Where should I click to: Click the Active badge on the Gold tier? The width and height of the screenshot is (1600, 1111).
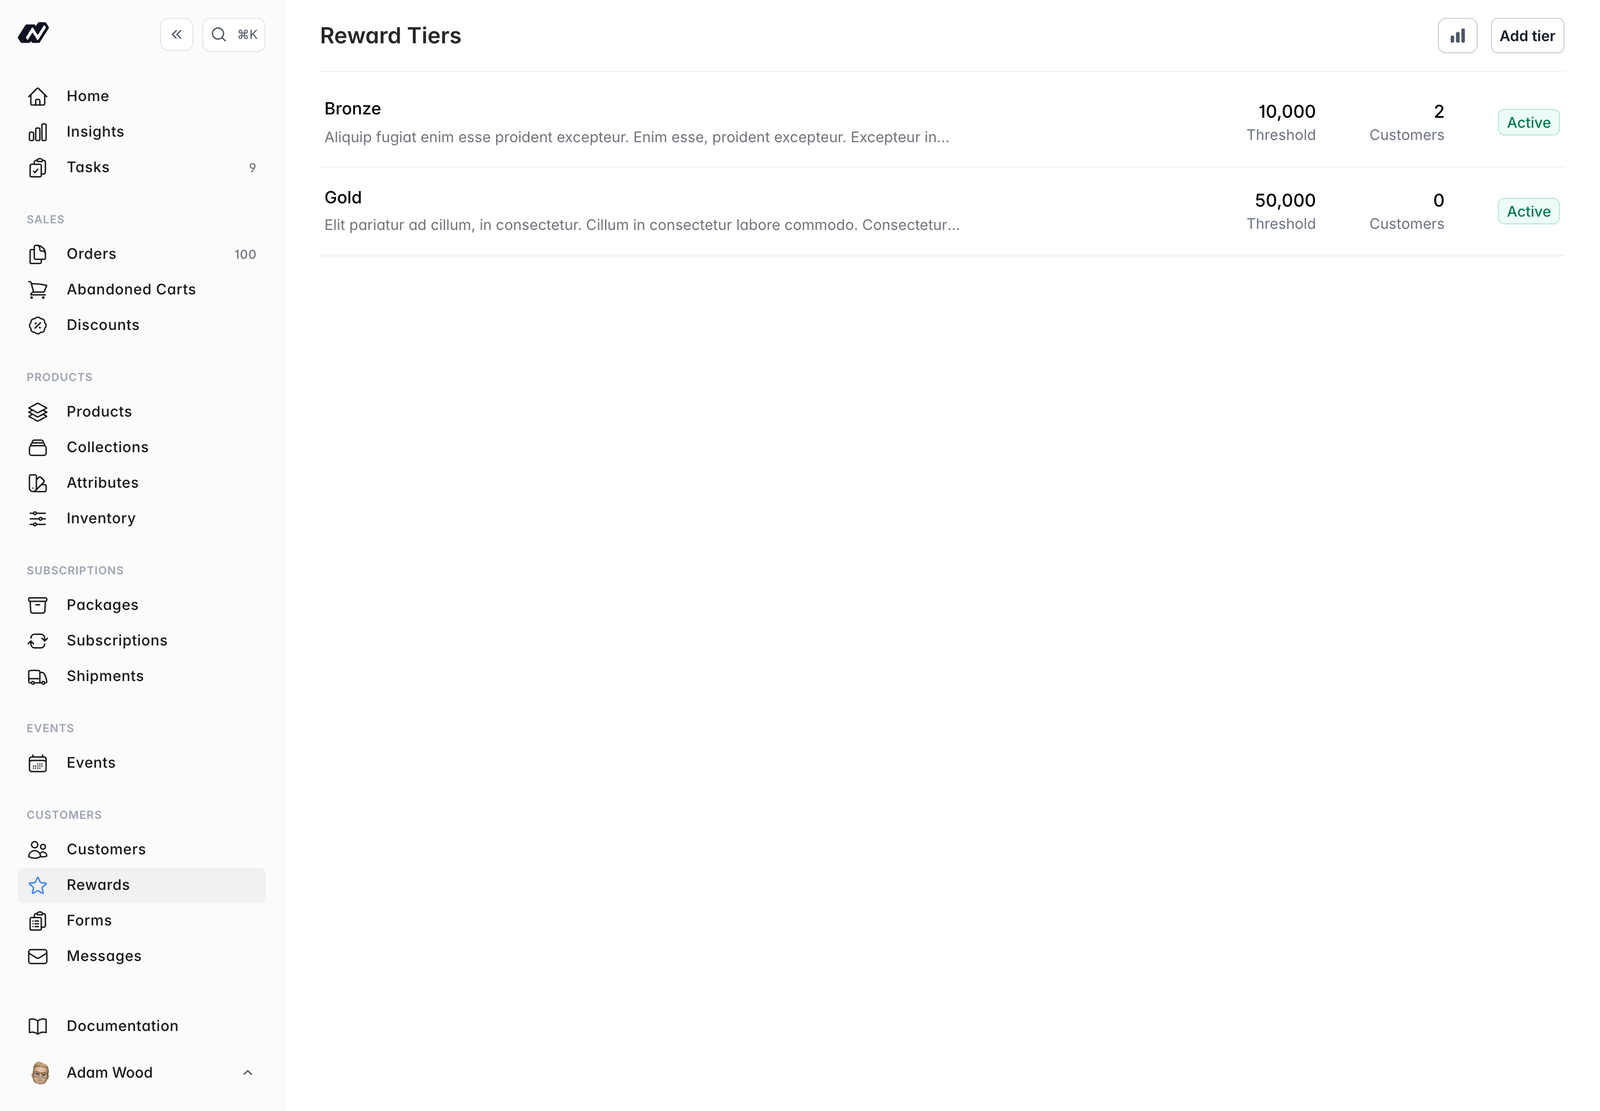coord(1528,212)
